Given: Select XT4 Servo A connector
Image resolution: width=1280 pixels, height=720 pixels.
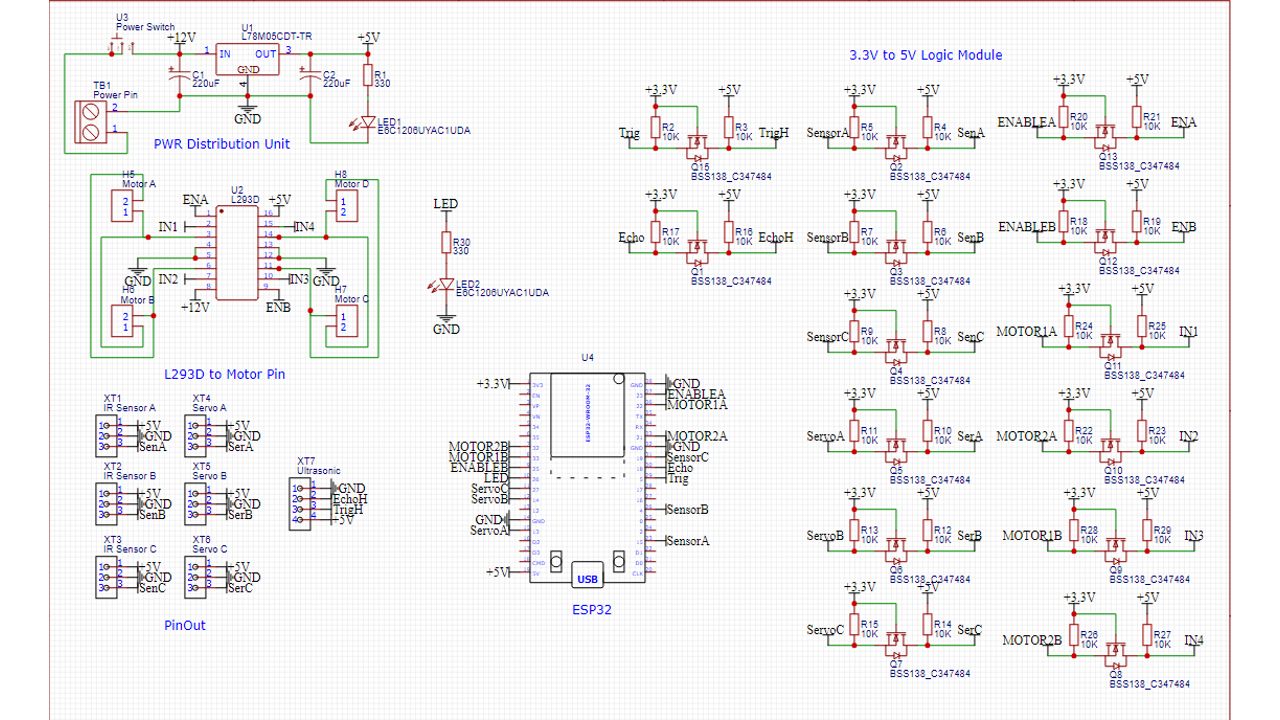Looking at the screenshot, I should (197, 436).
